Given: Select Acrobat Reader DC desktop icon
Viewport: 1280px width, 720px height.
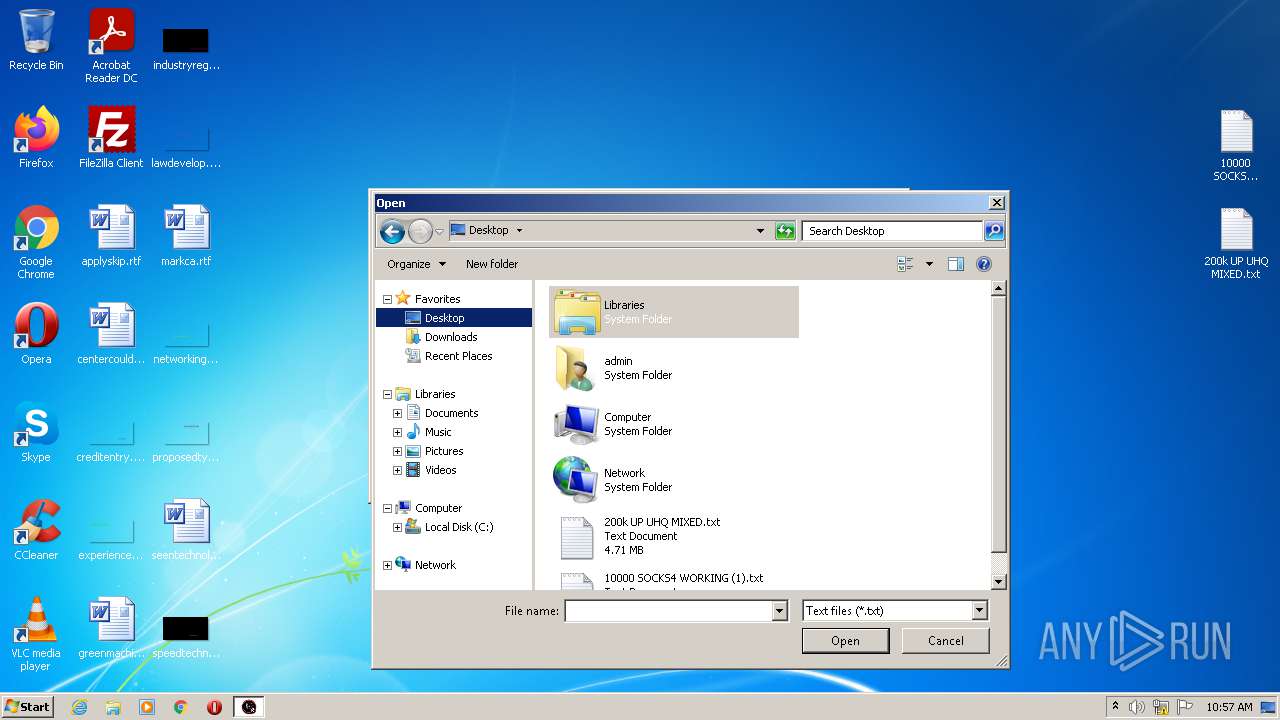Looking at the screenshot, I should click(x=111, y=46).
